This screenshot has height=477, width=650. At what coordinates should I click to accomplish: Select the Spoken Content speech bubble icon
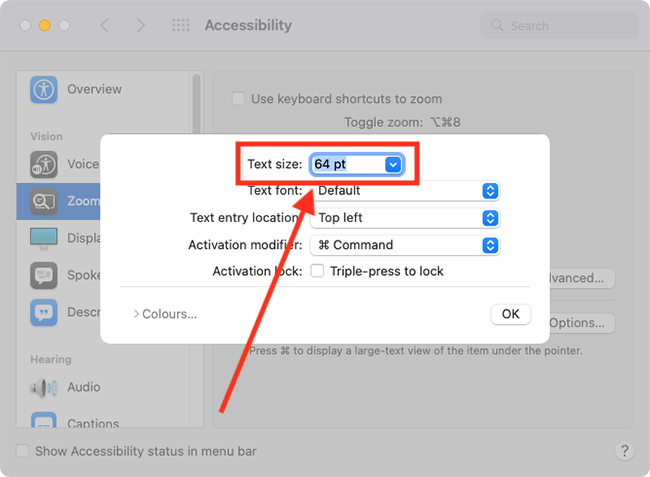click(x=44, y=275)
